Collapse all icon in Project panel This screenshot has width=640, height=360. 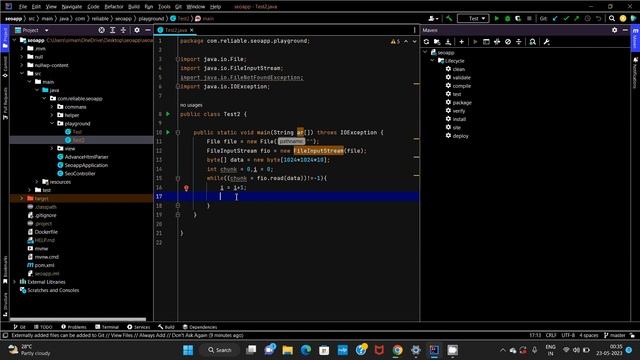(123, 30)
